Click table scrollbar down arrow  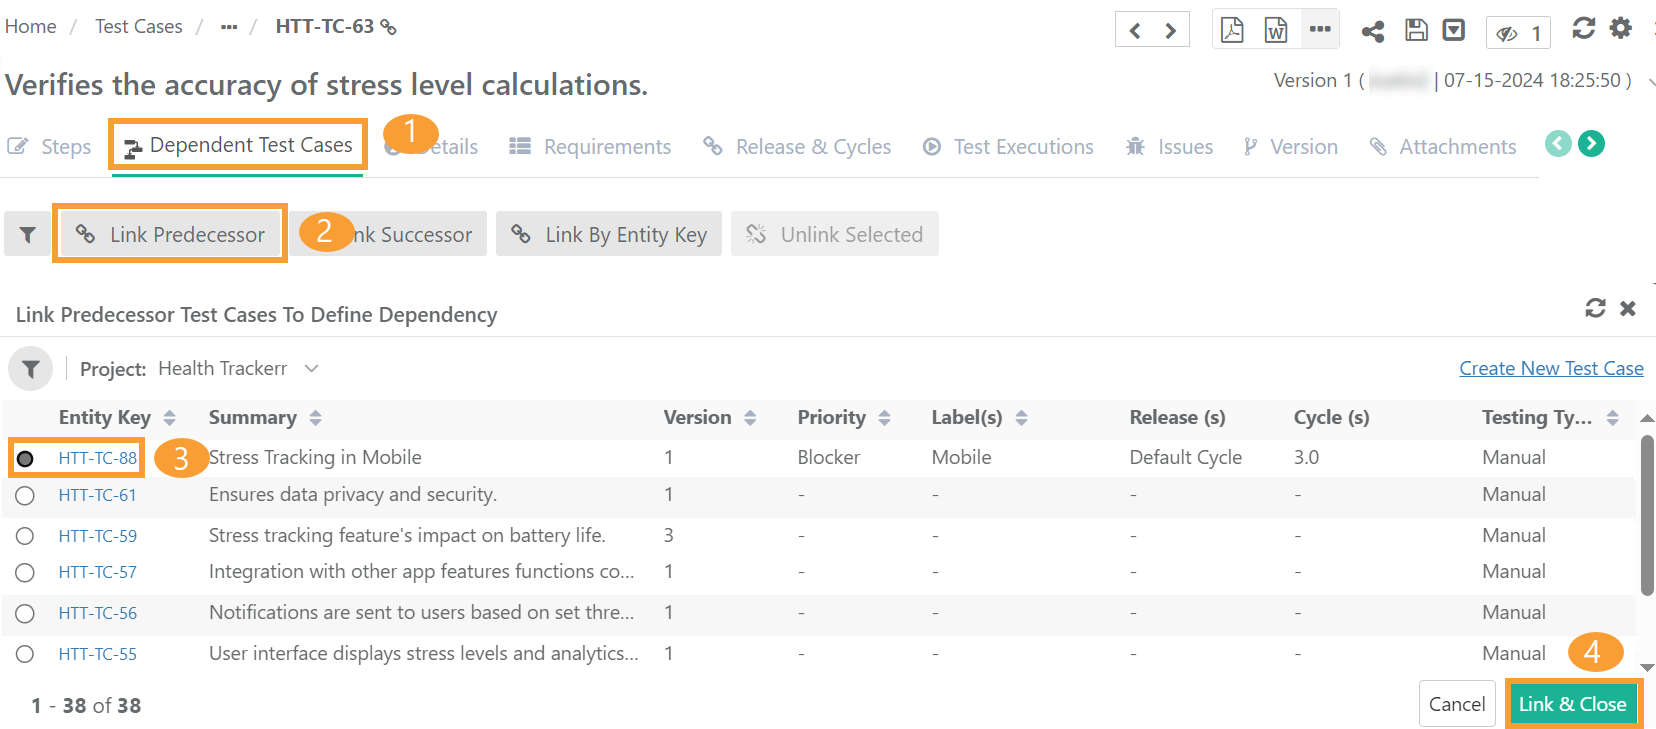point(1647,667)
